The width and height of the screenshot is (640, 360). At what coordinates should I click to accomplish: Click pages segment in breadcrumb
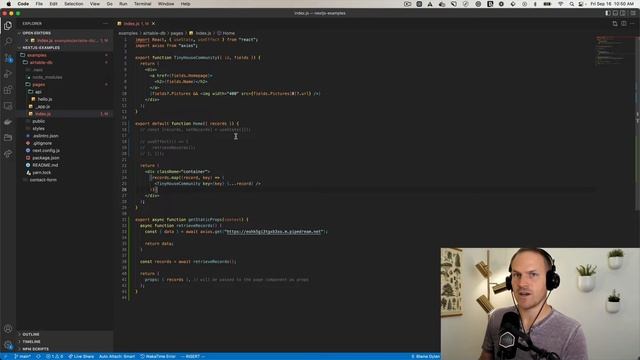pos(177,33)
